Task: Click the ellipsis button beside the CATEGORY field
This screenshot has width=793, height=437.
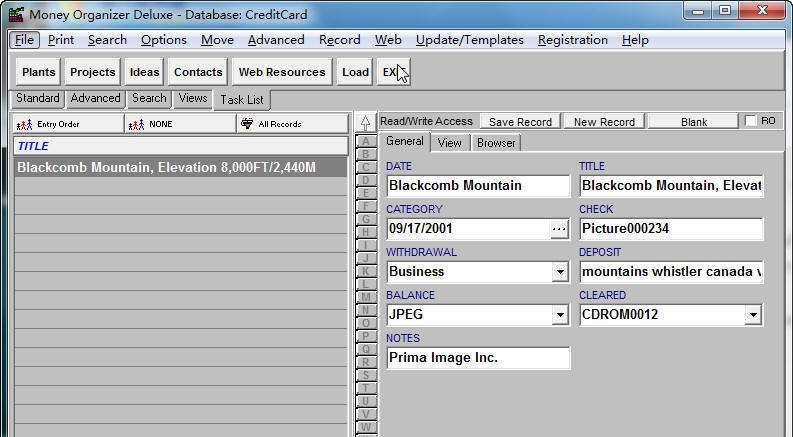Action: [559, 229]
